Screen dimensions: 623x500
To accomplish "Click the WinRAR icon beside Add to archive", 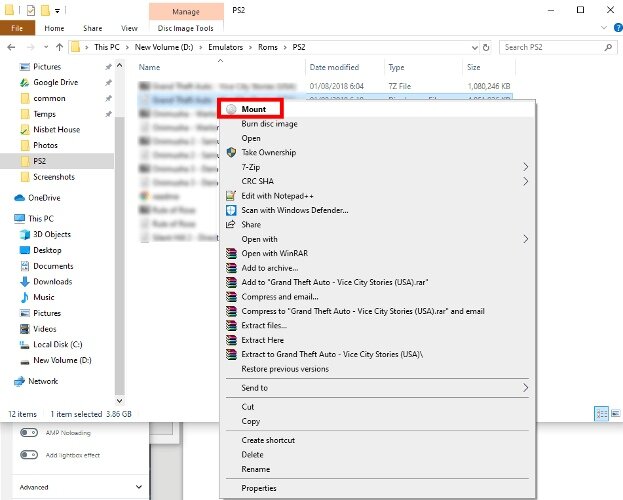I will click(x=231, y=268).
